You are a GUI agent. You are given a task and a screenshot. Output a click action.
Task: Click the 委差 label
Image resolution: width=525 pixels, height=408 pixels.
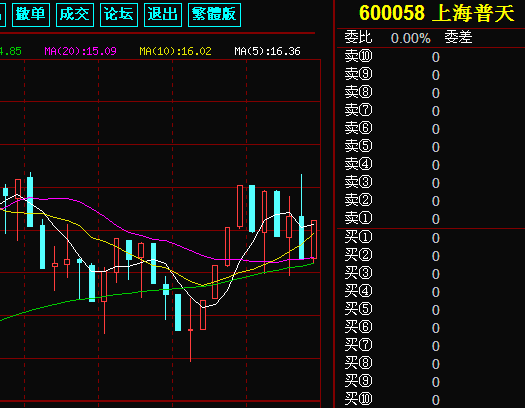458,37
